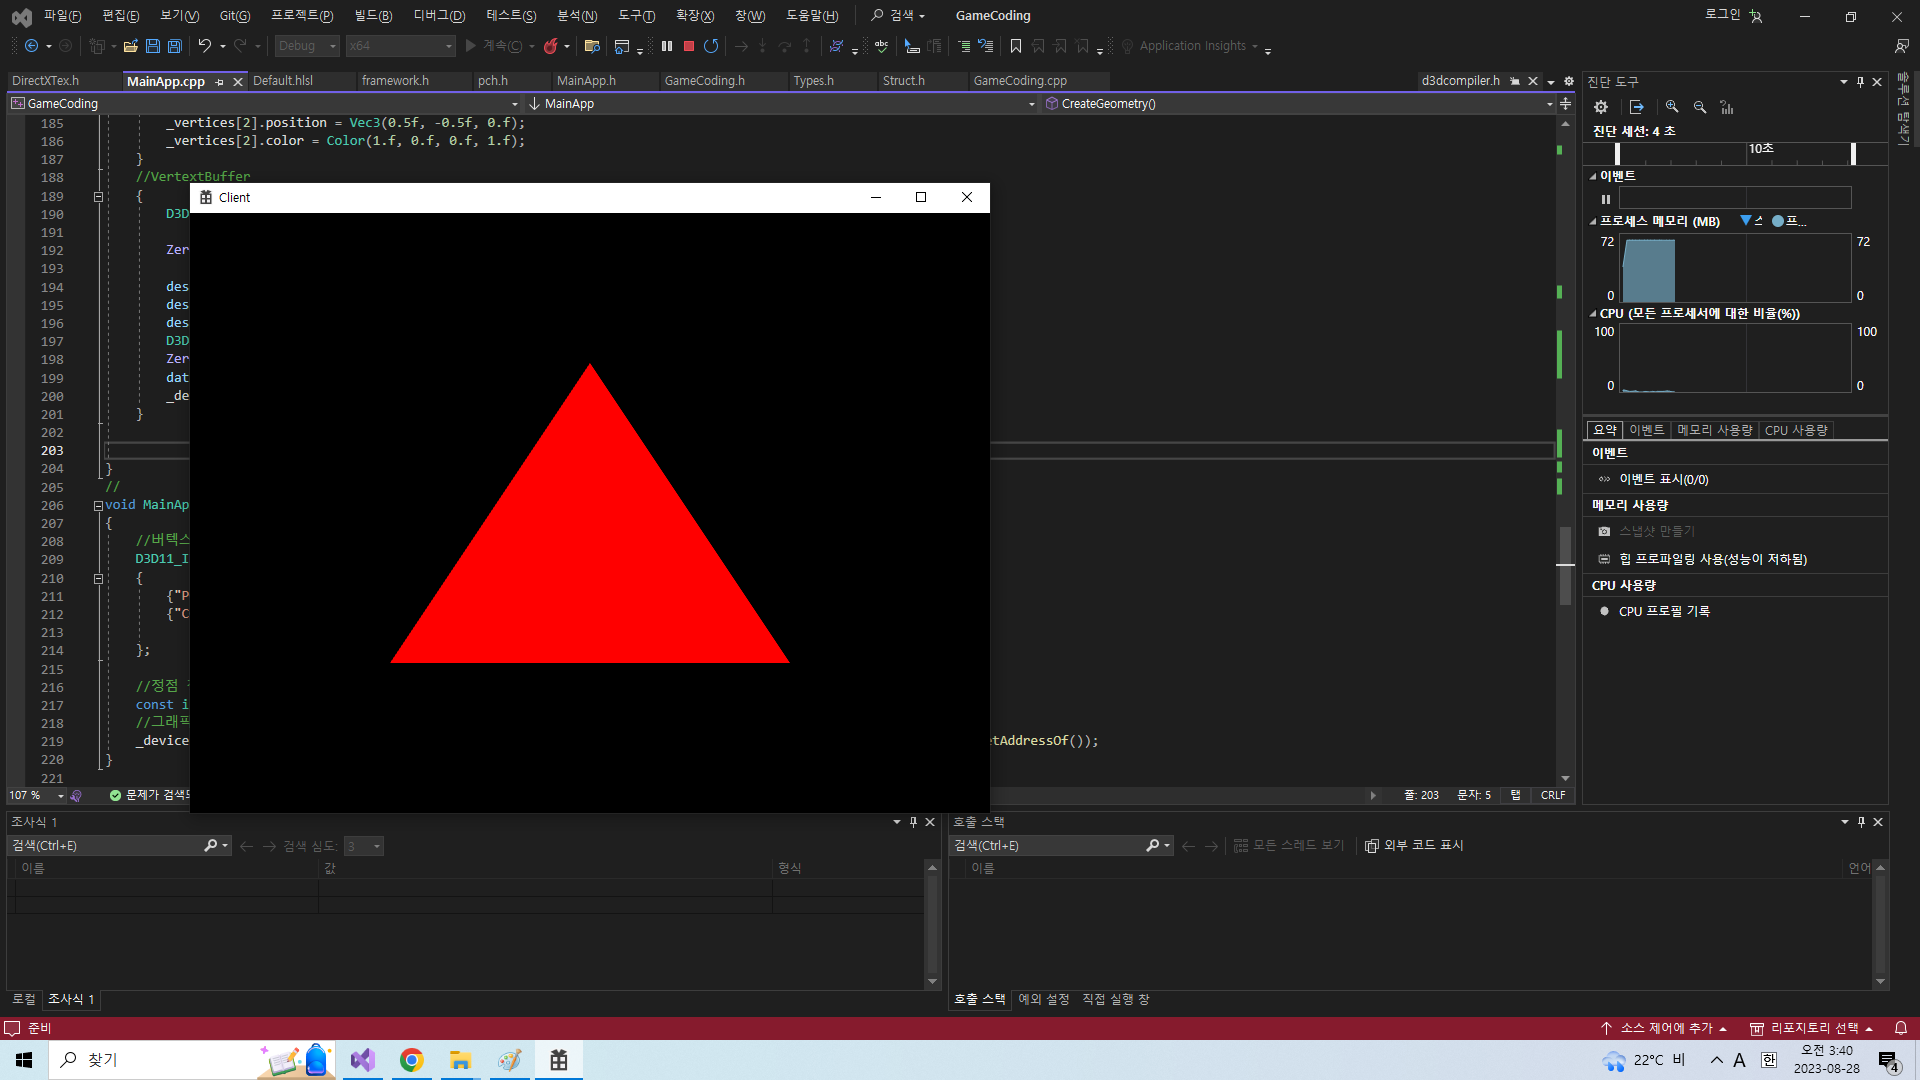Click the Continue (계속) button

(x=495, y=46)
